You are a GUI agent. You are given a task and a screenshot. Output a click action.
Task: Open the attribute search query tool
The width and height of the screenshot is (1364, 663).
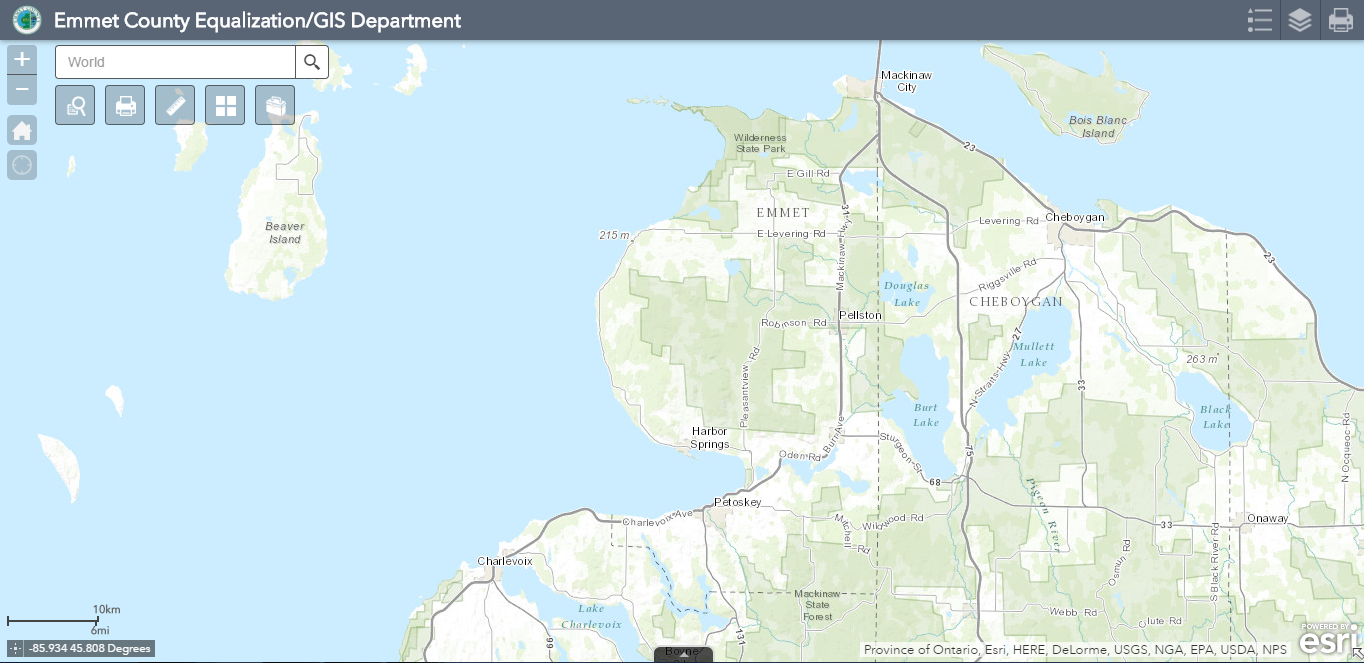pyautogui.click(x=75, y=104)
